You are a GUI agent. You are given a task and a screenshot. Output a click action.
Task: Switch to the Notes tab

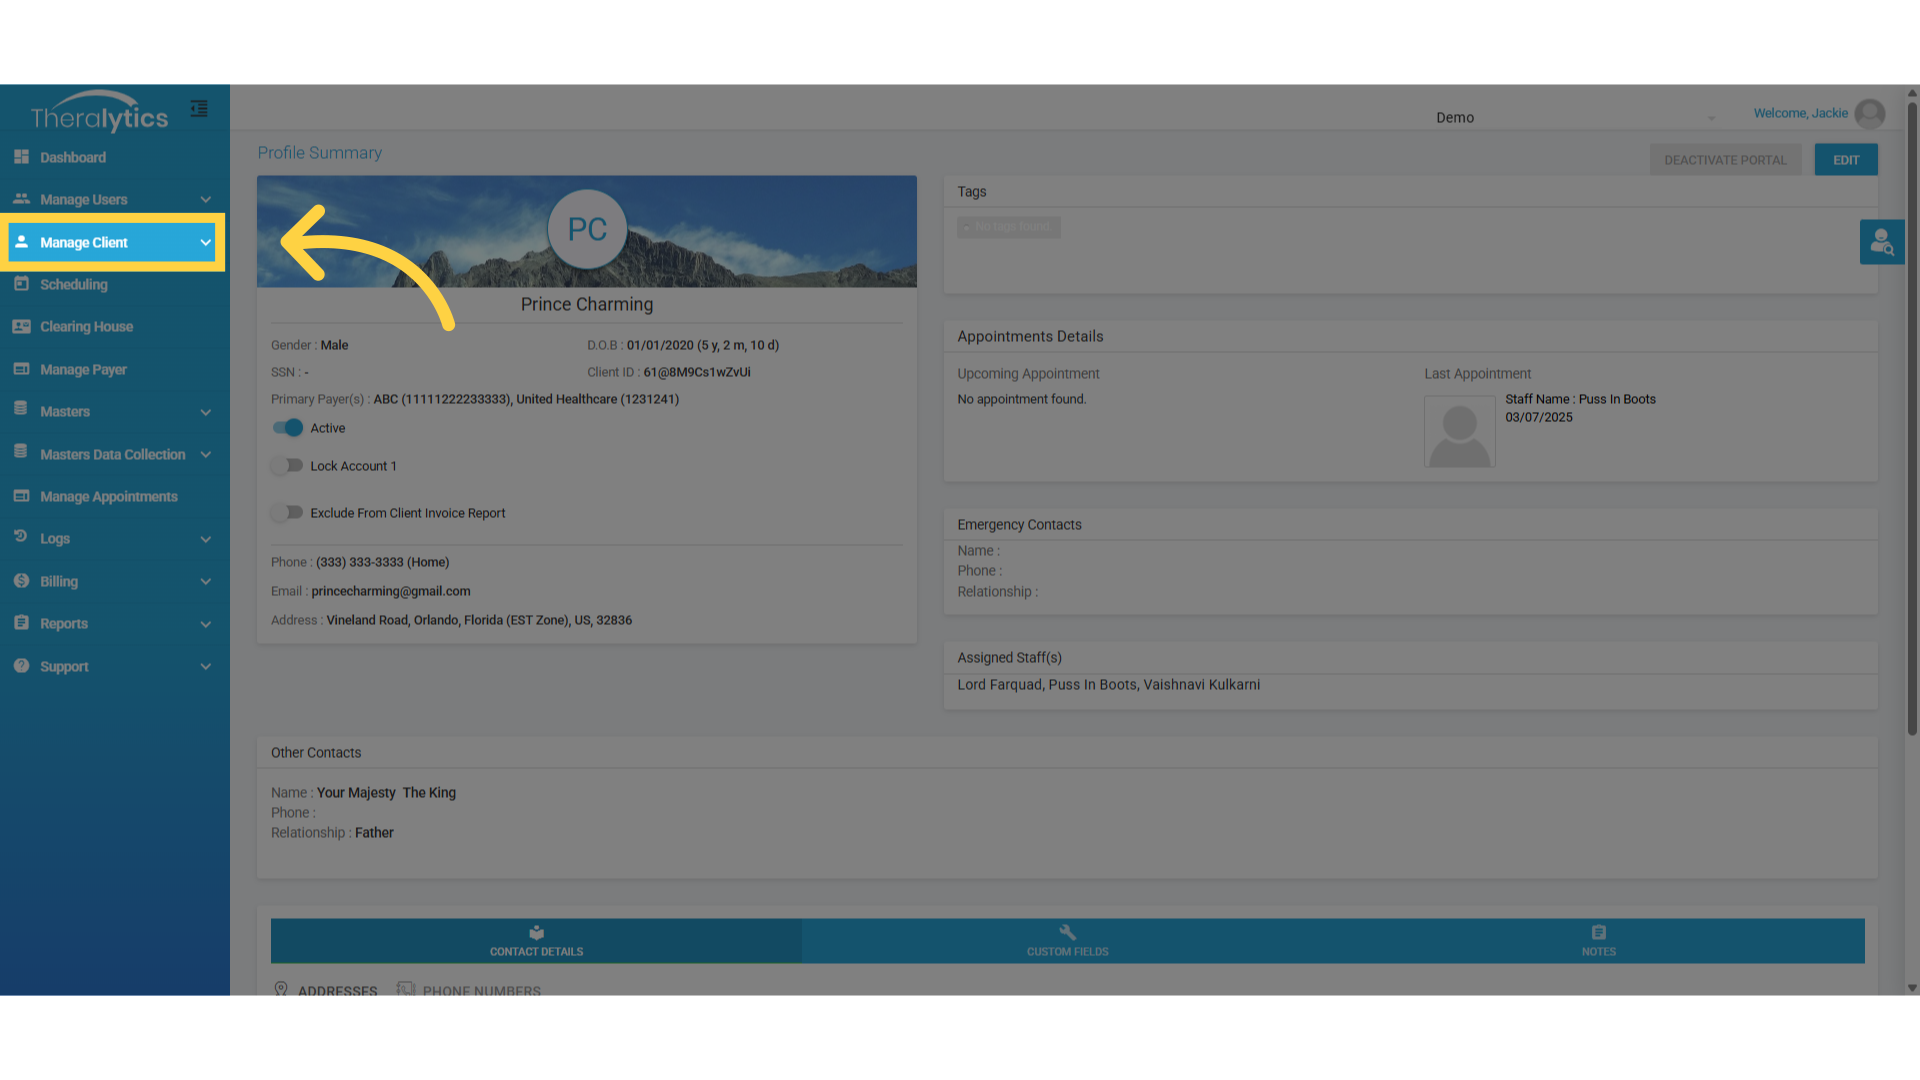point(1598,941)
